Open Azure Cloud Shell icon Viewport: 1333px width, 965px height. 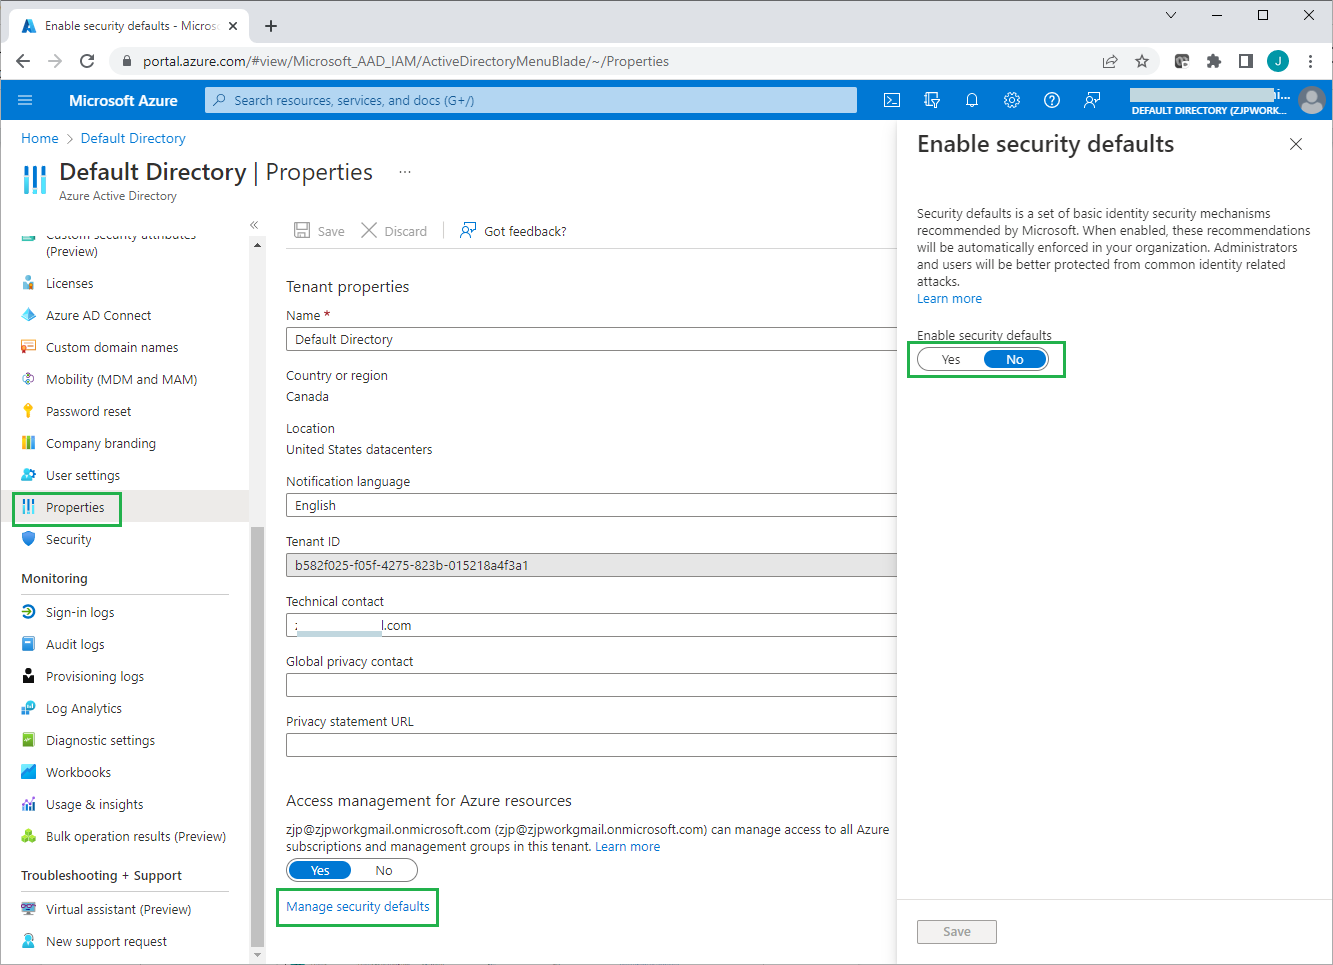click(x=892, y=100)
